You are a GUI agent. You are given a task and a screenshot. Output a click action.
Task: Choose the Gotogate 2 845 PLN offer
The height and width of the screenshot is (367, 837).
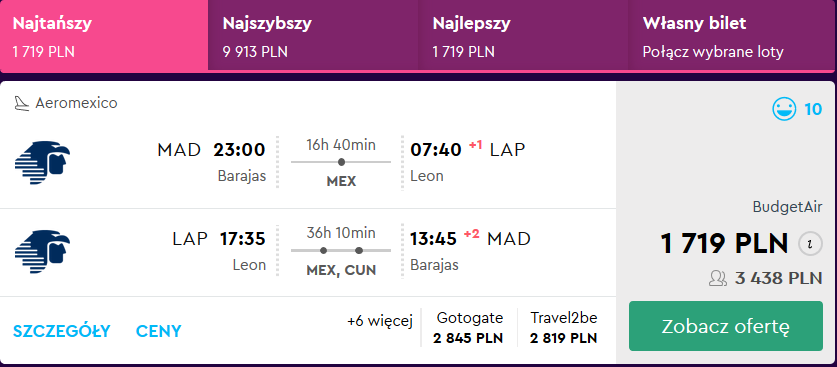tap(469, 328)
